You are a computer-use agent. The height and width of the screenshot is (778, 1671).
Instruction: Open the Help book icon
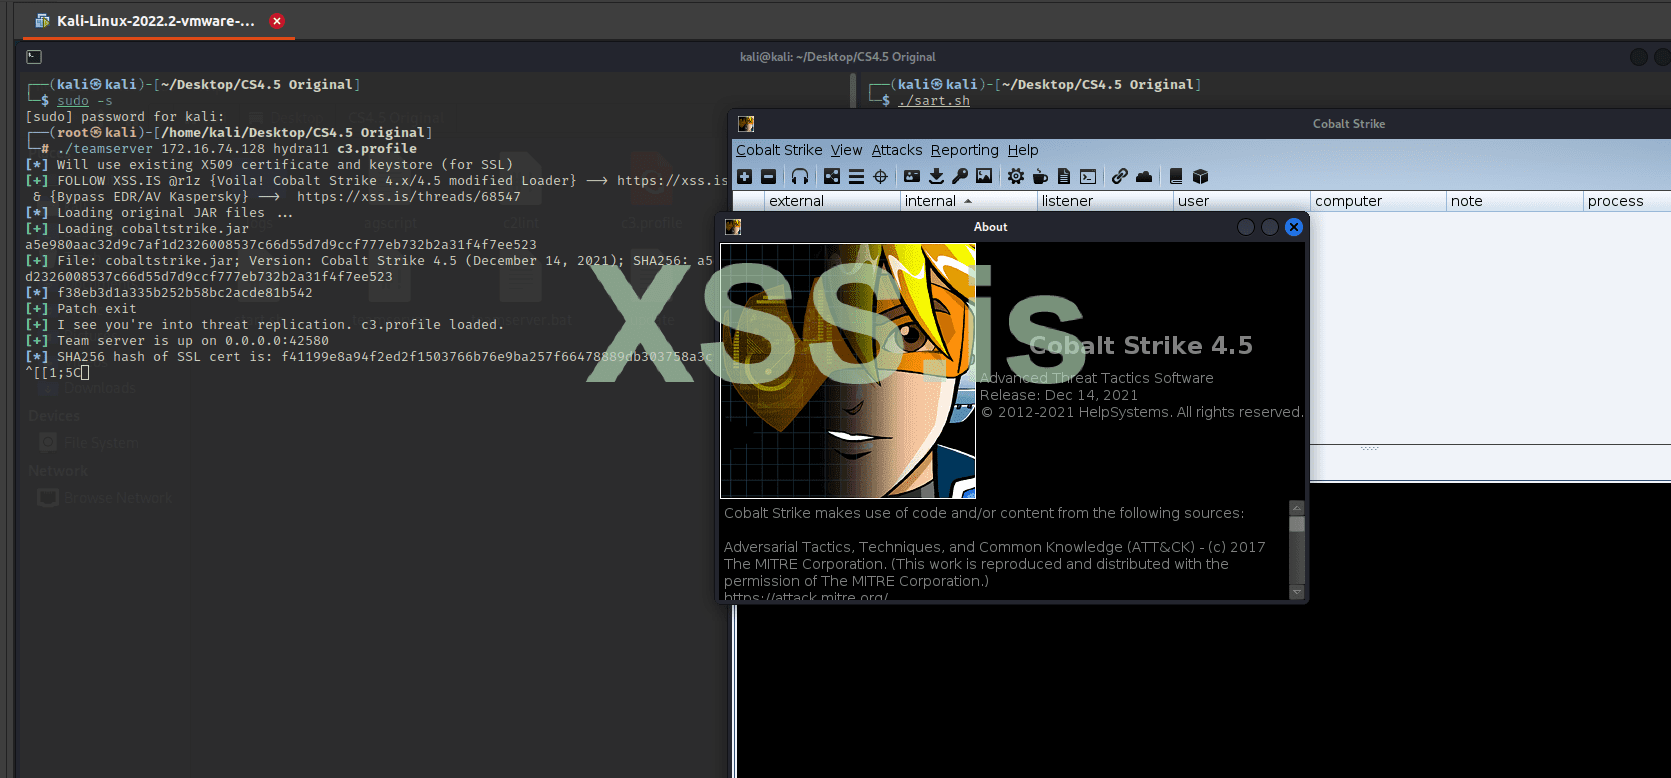[1176, 177]
